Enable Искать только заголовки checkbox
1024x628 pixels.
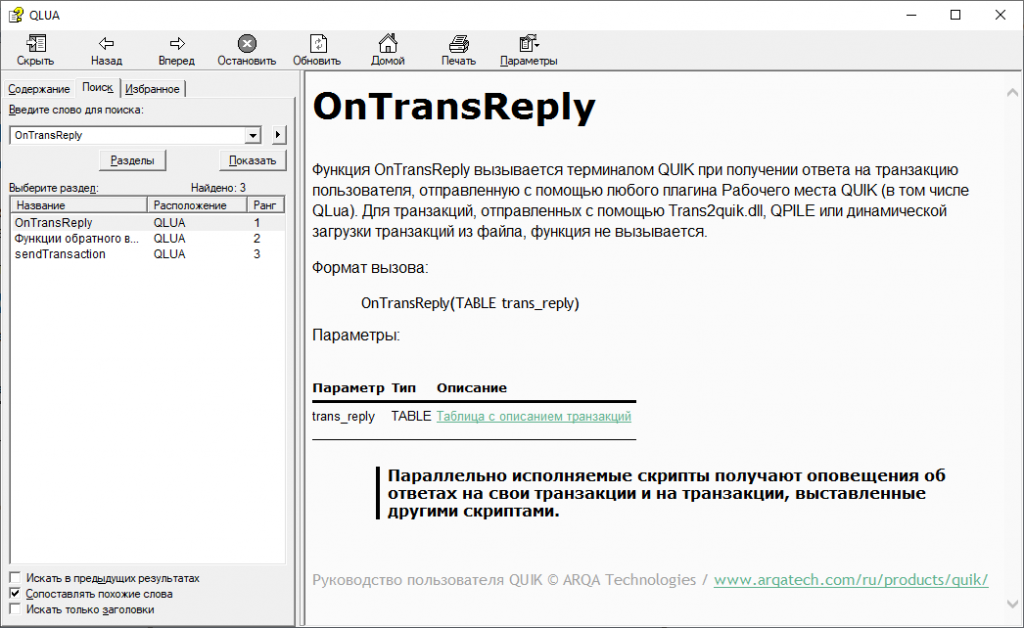pos(15,608)
